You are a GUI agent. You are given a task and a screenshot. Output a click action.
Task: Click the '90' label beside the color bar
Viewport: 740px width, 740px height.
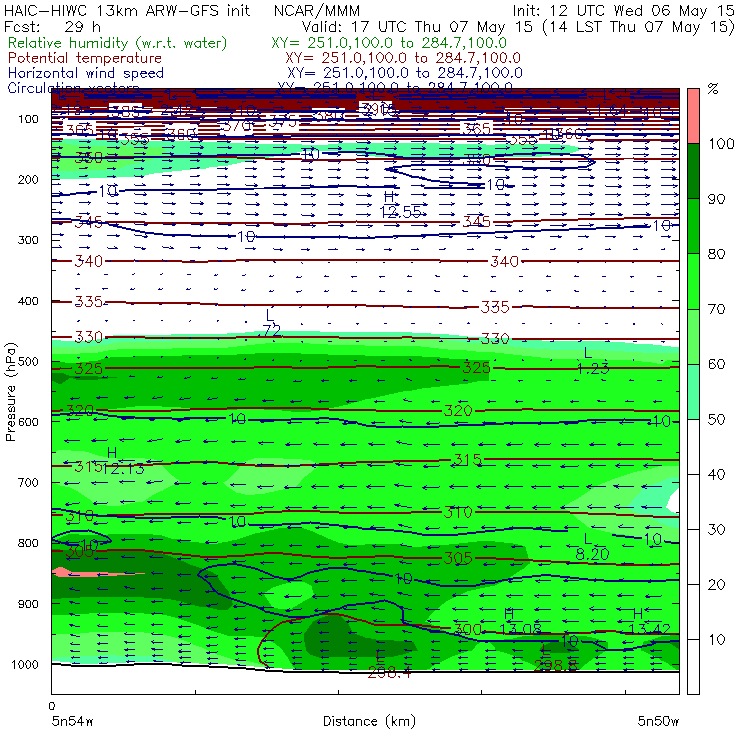717,199
